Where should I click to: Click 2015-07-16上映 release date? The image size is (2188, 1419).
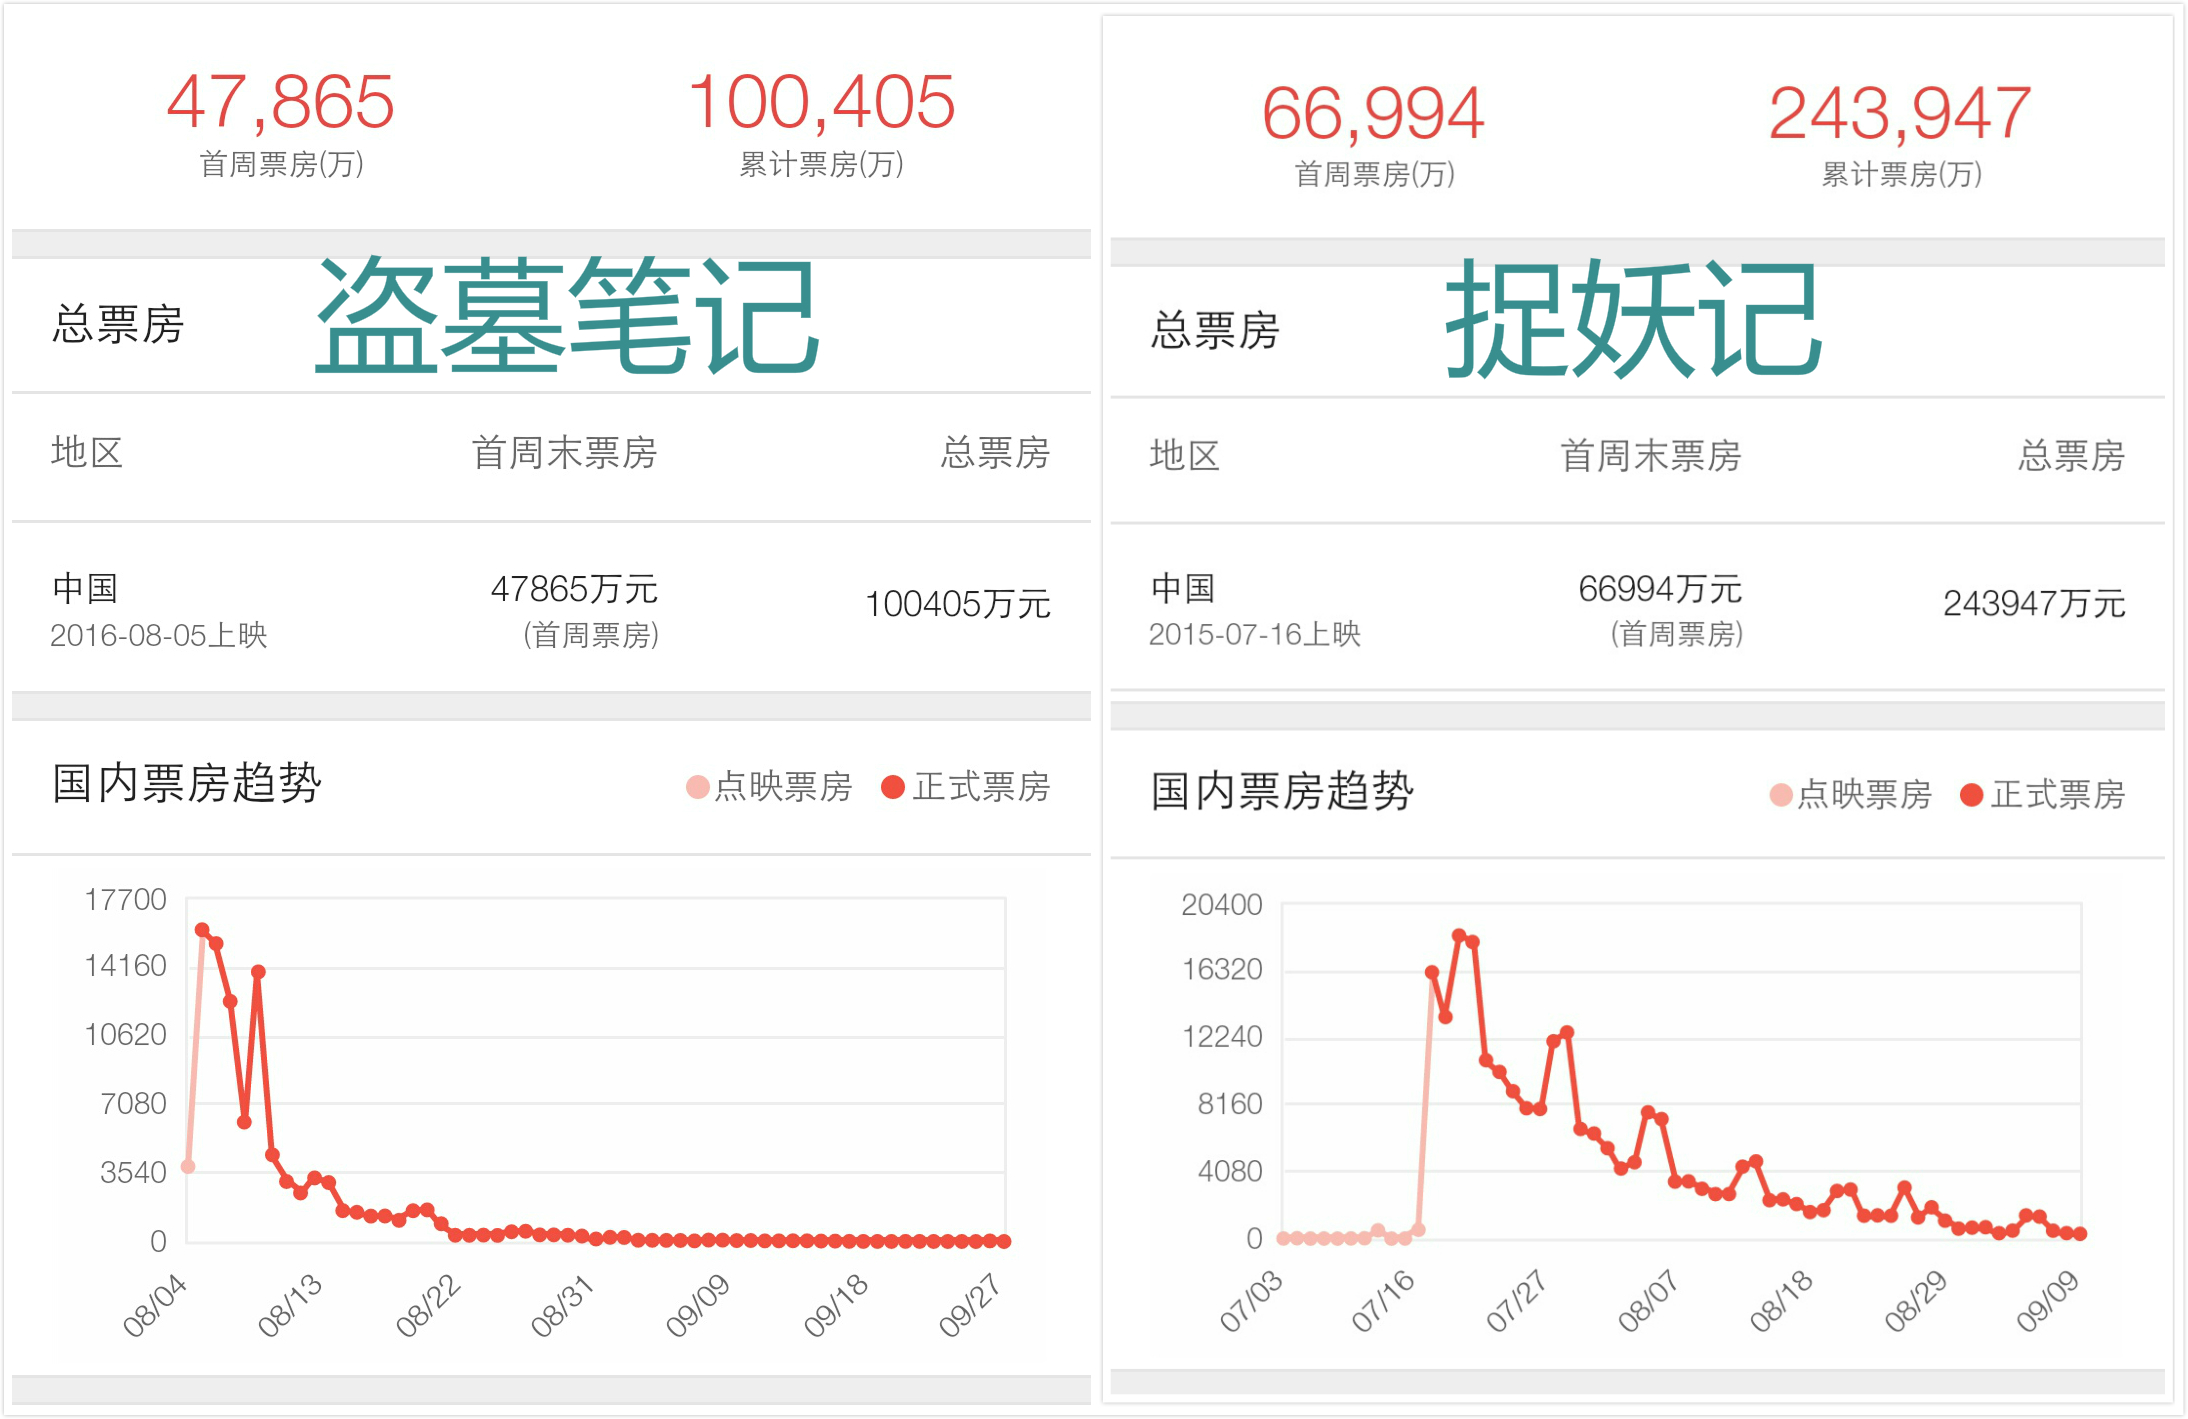coord(1255,635)
